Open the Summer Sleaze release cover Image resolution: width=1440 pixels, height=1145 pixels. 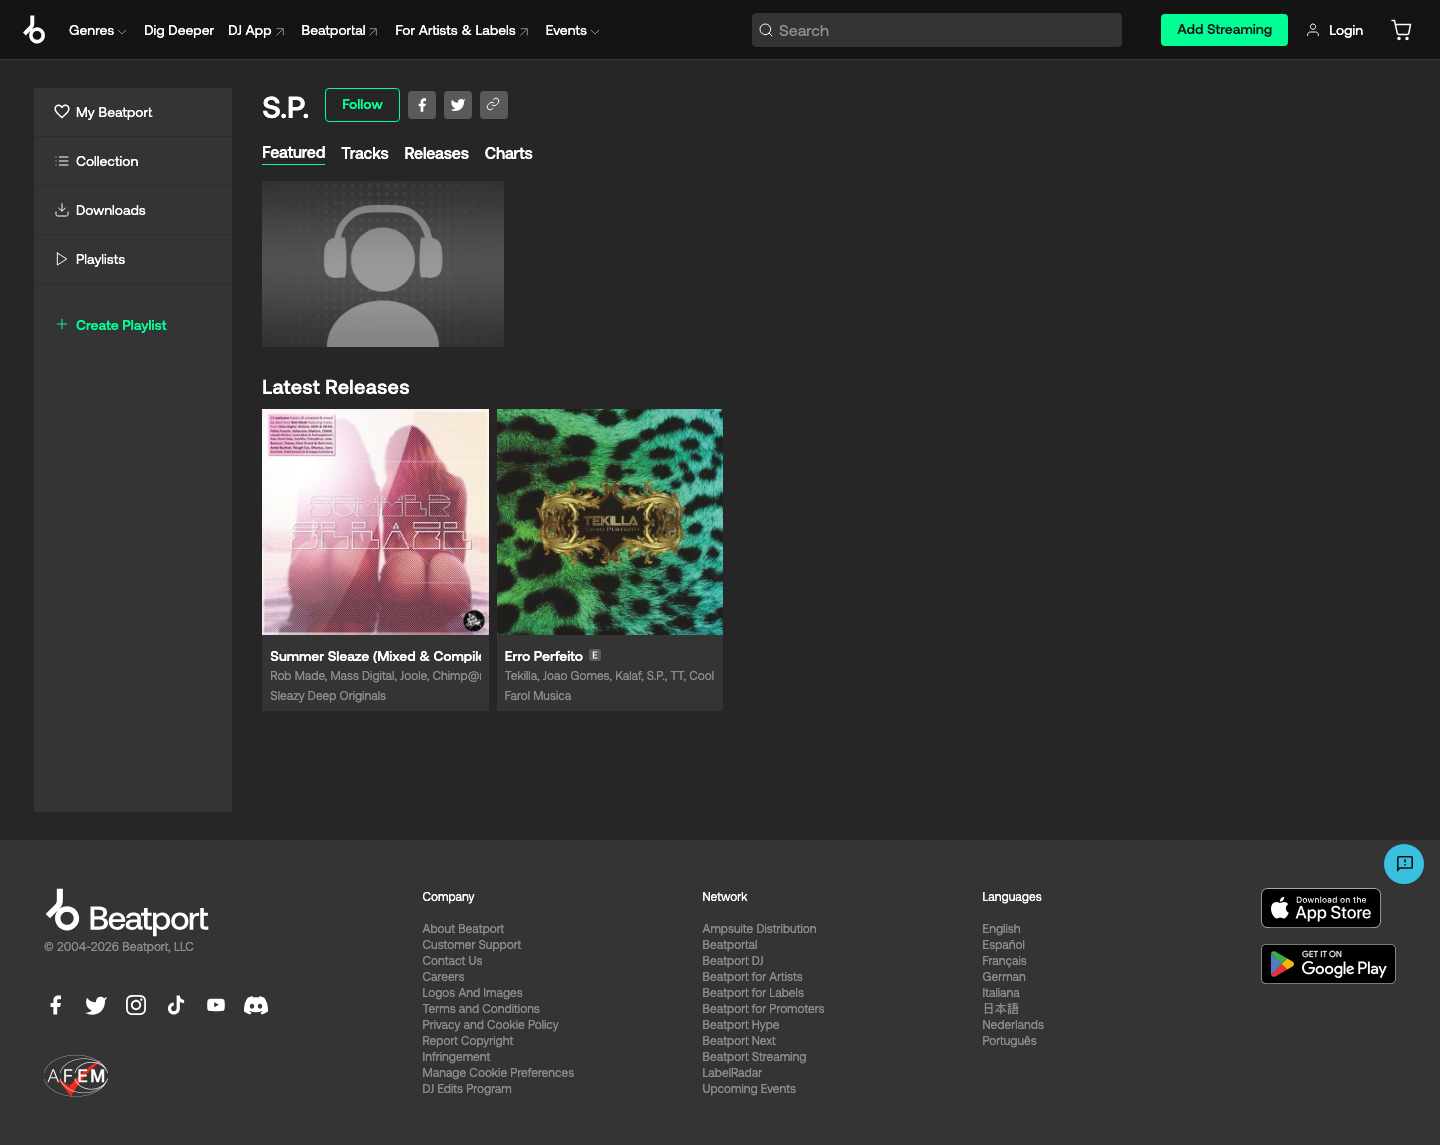(375, 522)
